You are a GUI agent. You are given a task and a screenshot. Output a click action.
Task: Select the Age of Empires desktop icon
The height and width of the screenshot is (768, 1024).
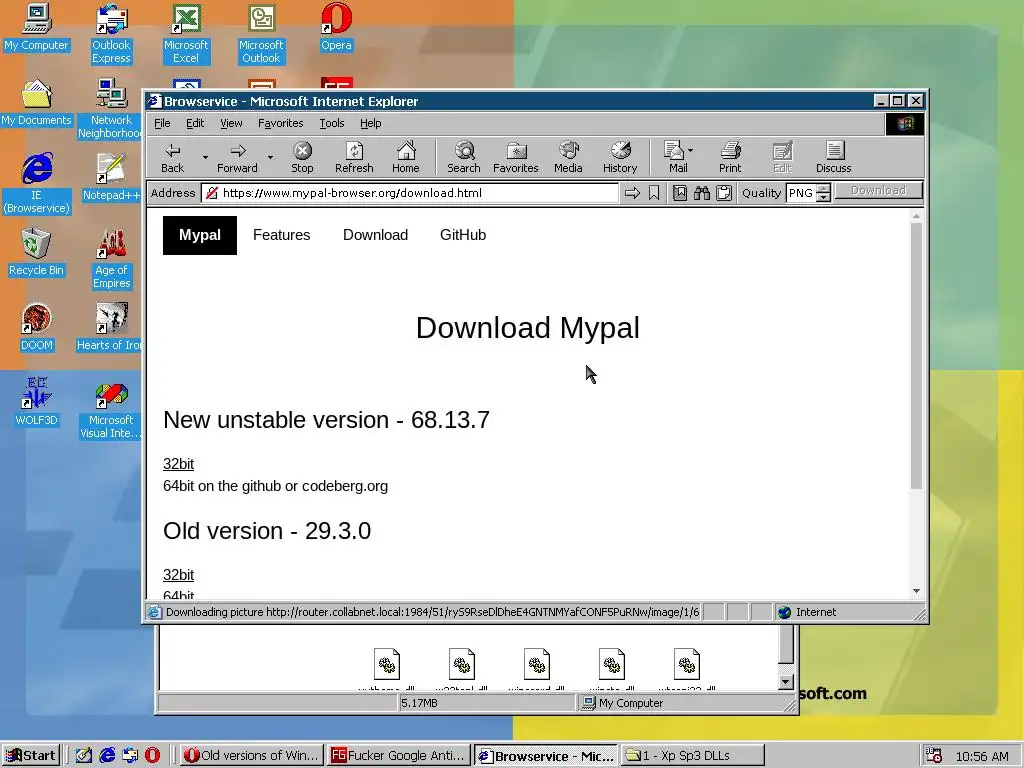(111, 259)
